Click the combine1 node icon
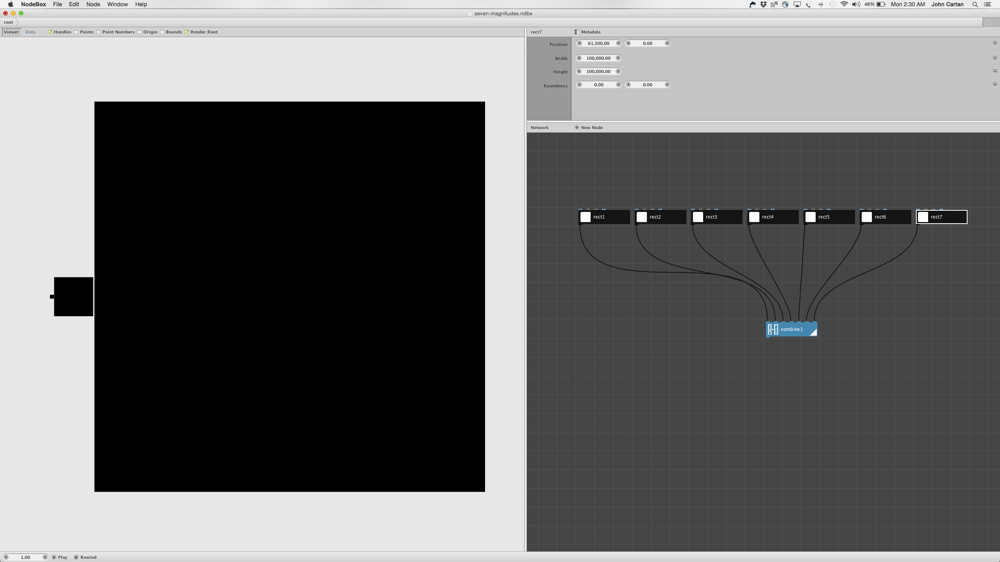Image resolution: width=1000 pixels, height=562 pixels. [x=772, y=329]
